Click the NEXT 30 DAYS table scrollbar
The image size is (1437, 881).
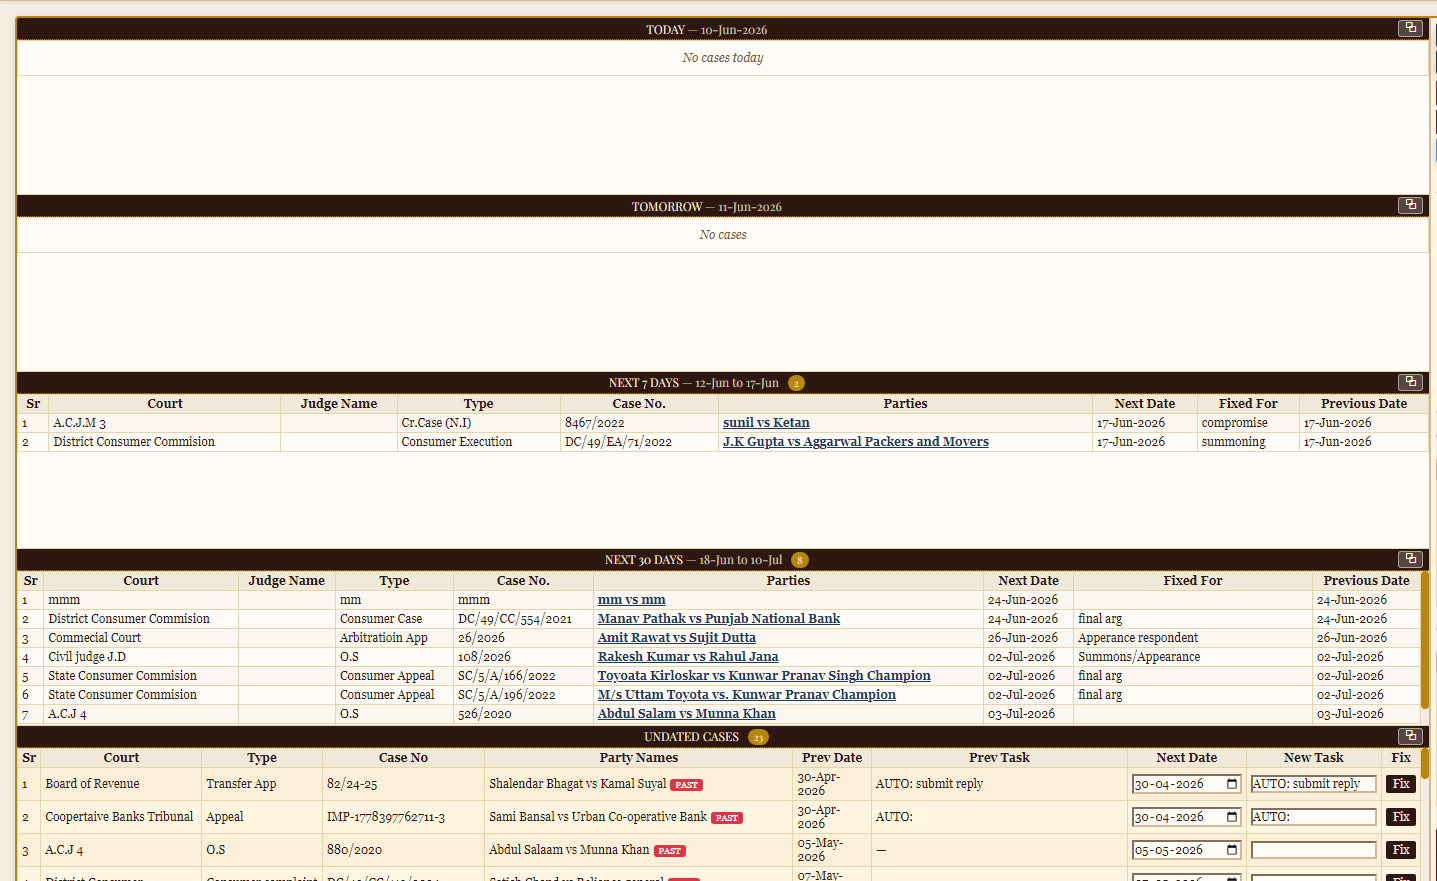point(1424,640)
